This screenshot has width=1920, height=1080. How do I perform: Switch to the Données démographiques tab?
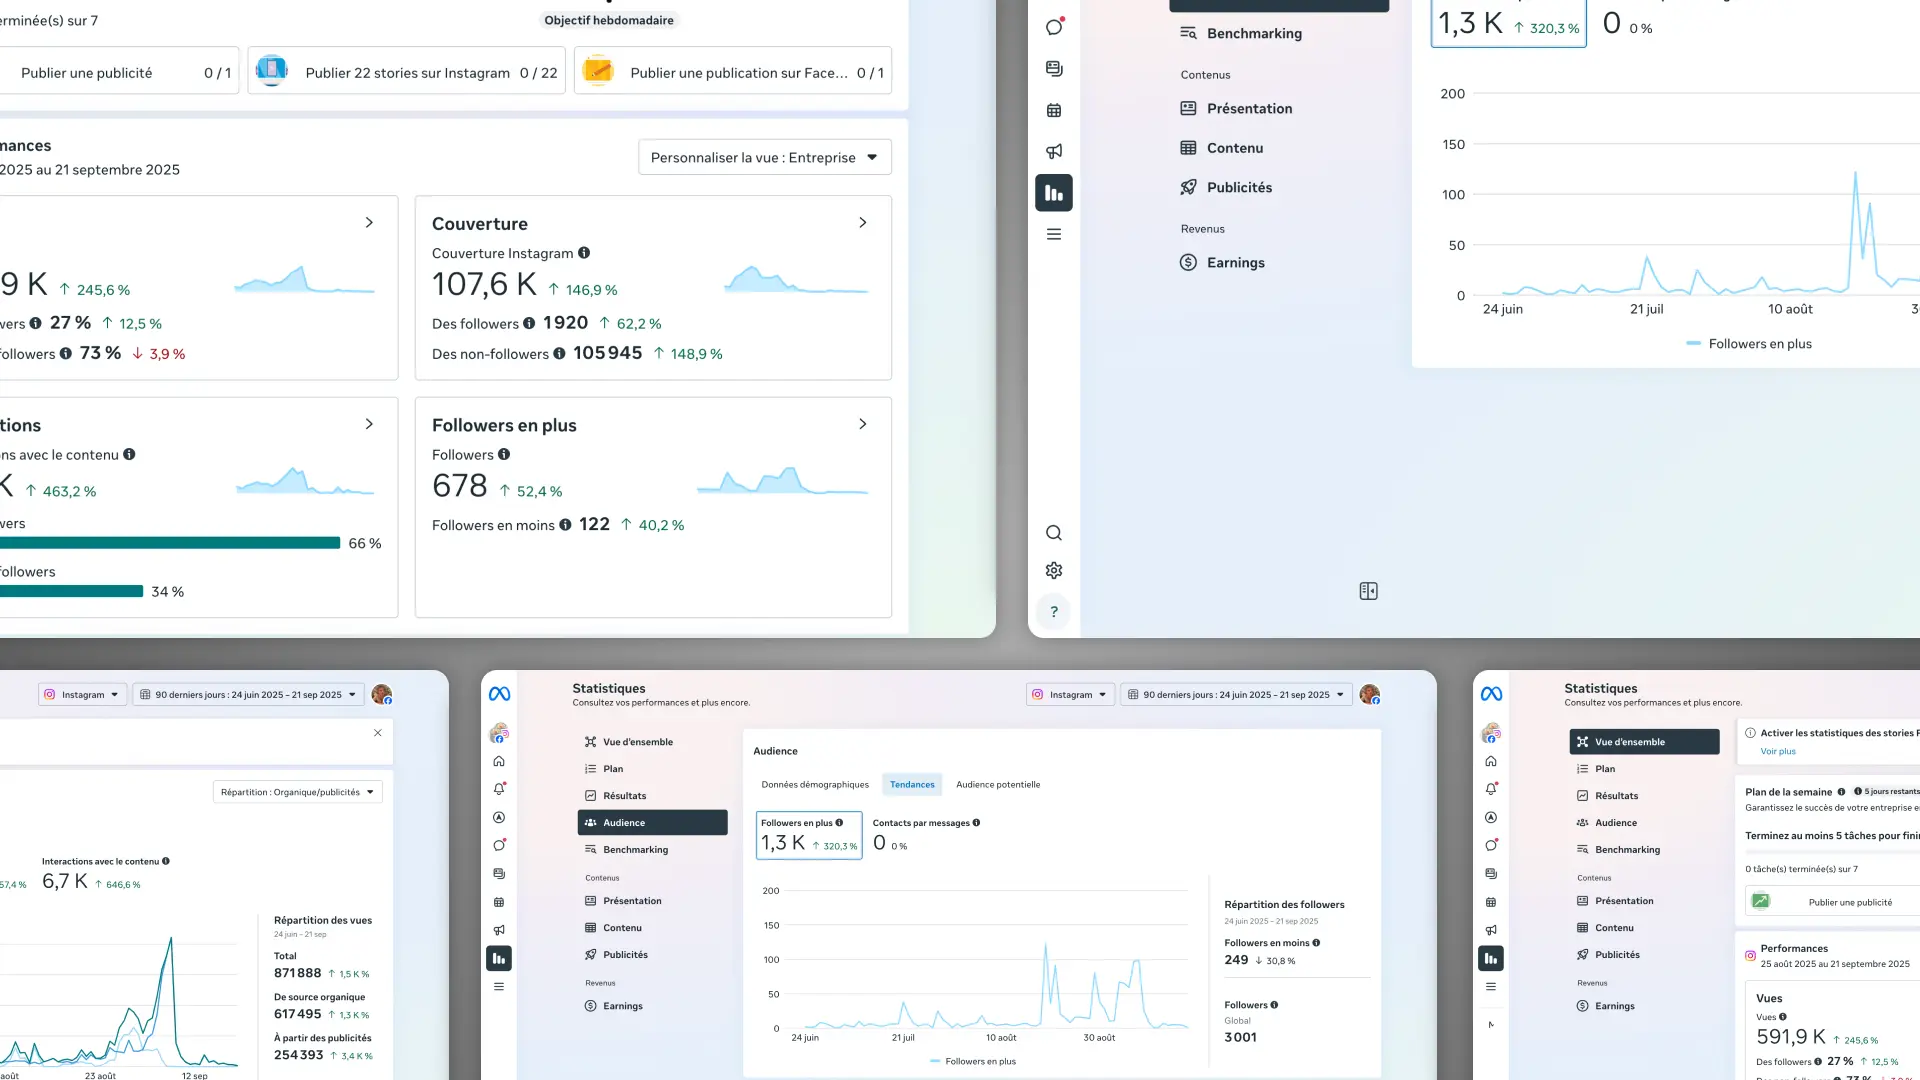coord(814,785)
